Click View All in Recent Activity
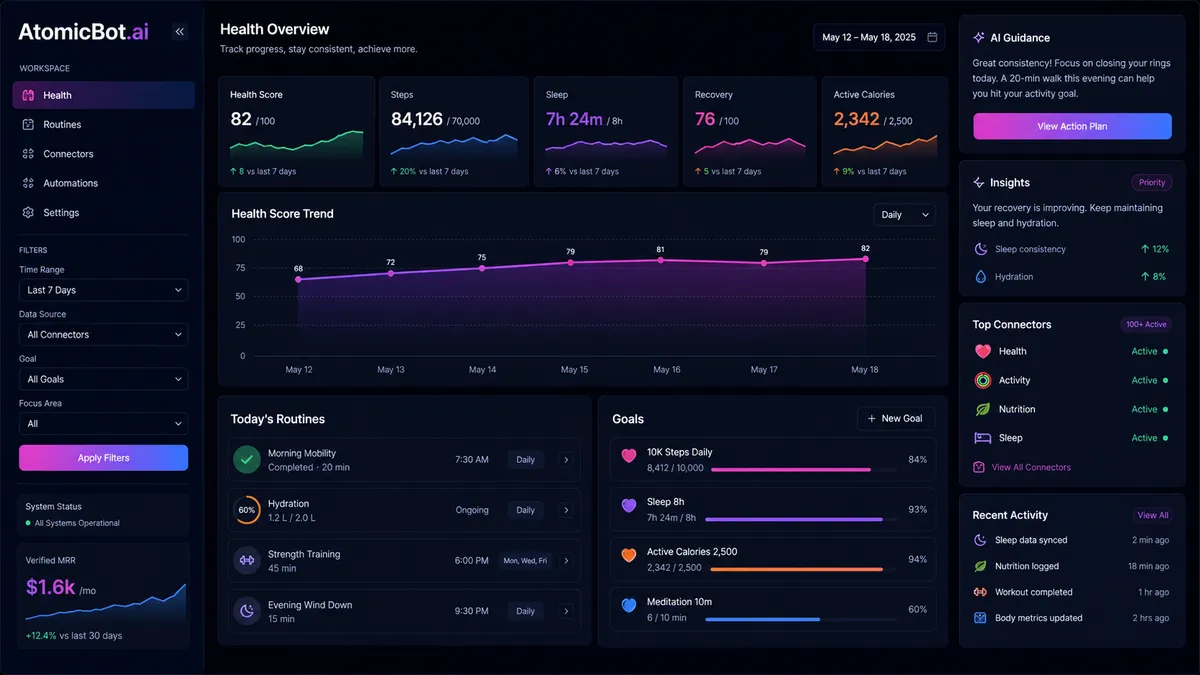 1153,515
